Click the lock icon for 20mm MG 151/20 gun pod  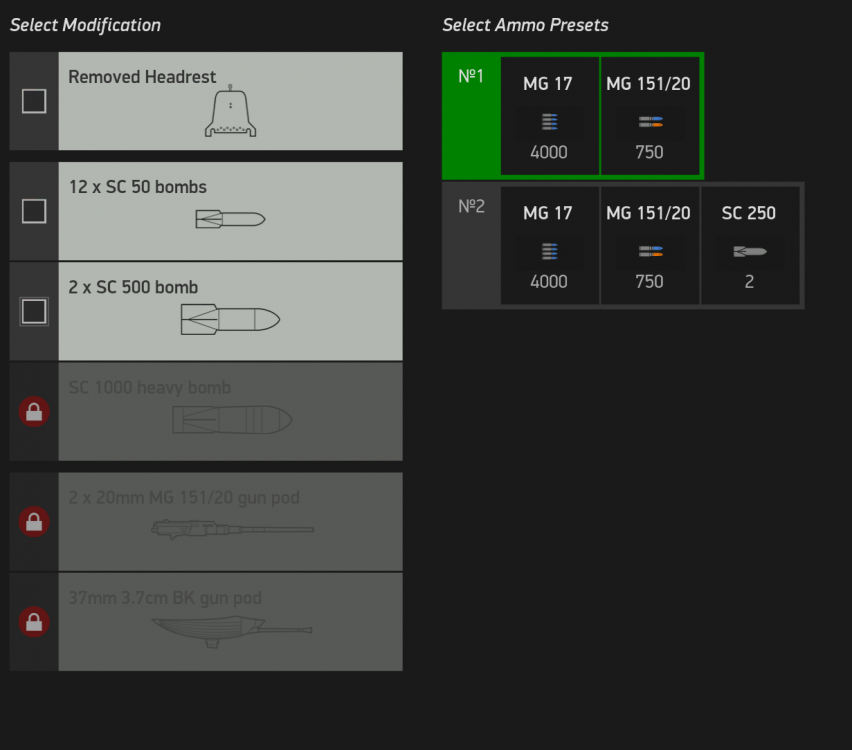point(34,521)
